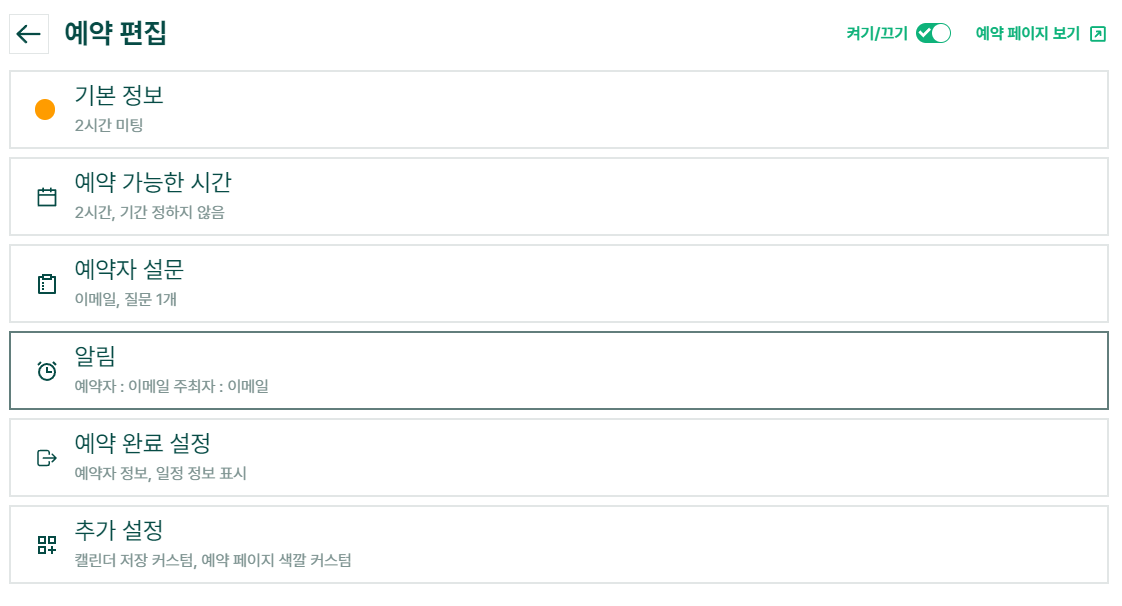Click the orange circle icon
Screen dimensions: 1122x606
pos(45,110)
